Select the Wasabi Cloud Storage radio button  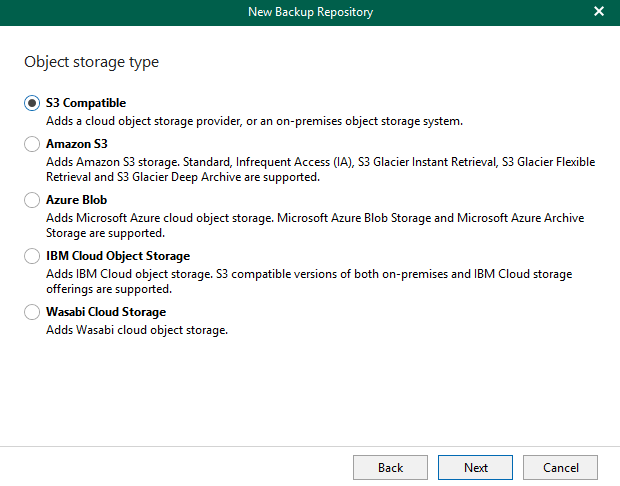[32, 312]
